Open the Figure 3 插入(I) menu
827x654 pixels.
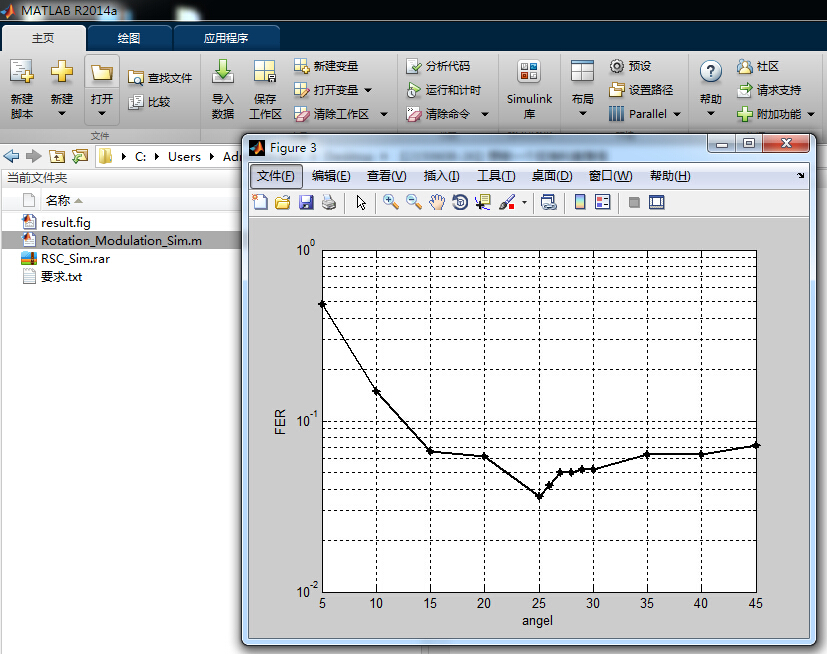441,176
